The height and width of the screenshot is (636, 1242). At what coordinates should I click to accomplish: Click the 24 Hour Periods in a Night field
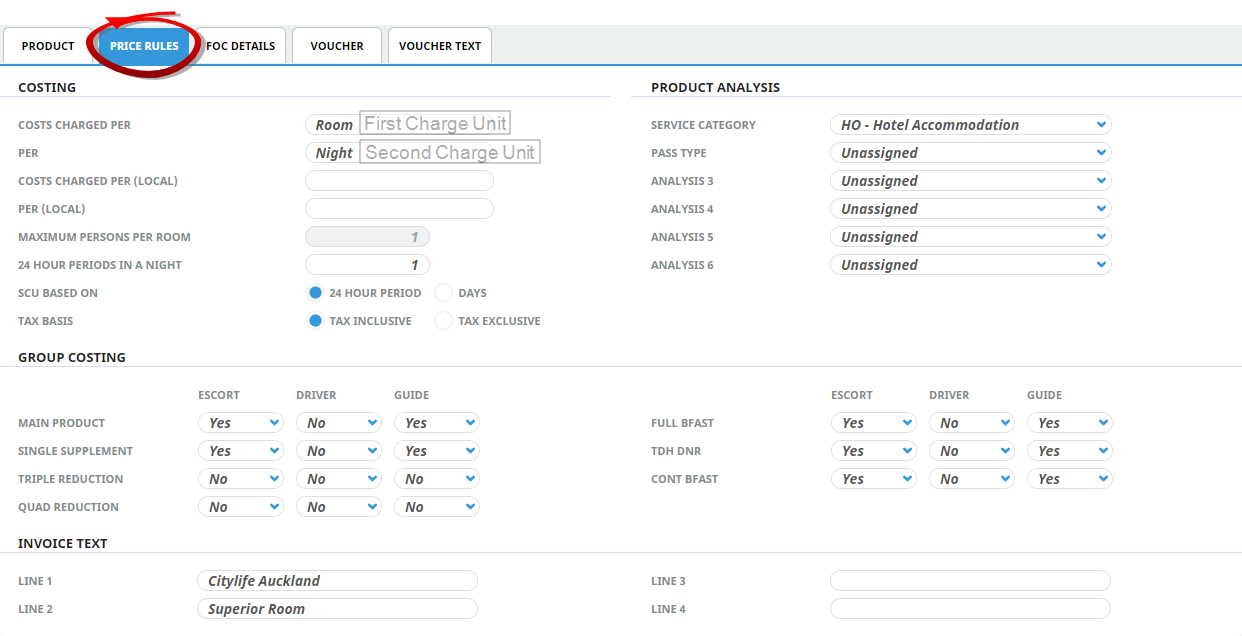[x=367, y=265]
